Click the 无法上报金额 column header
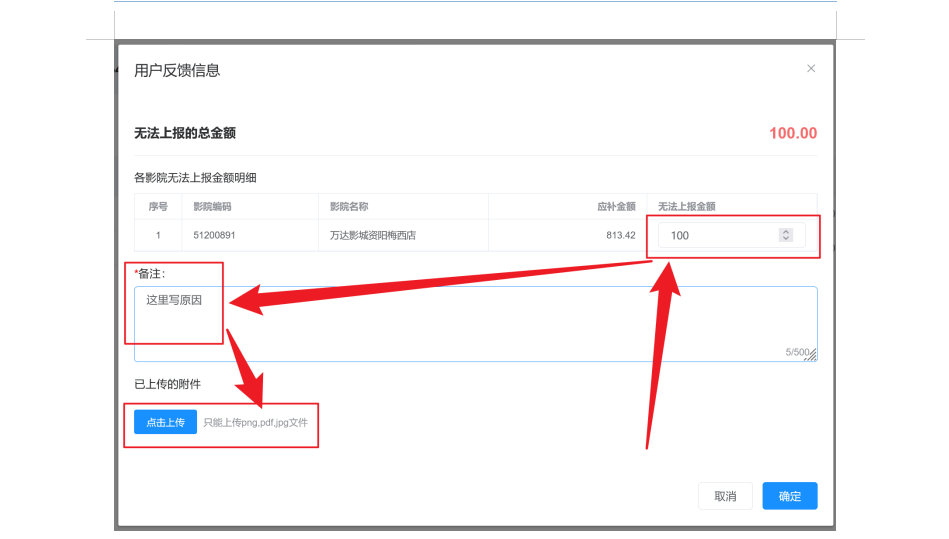The height and width of the screenshot is (539, 949). (x=686, y=207)
